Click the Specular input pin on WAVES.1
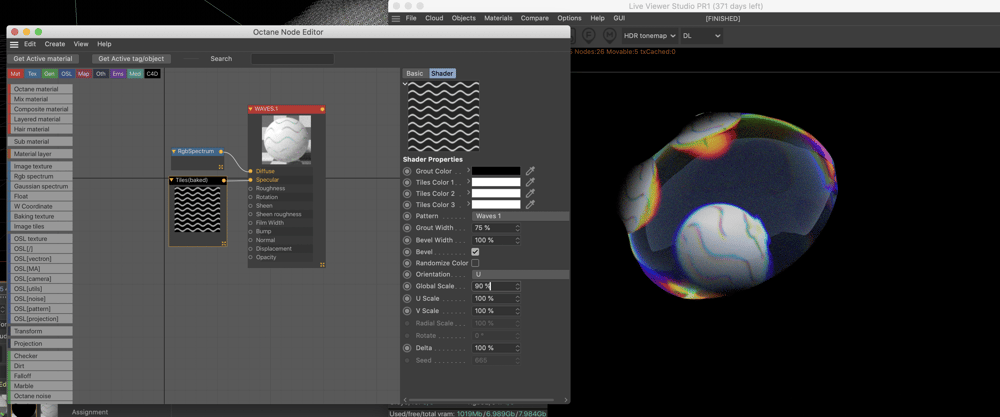 [x=251, y=180]
